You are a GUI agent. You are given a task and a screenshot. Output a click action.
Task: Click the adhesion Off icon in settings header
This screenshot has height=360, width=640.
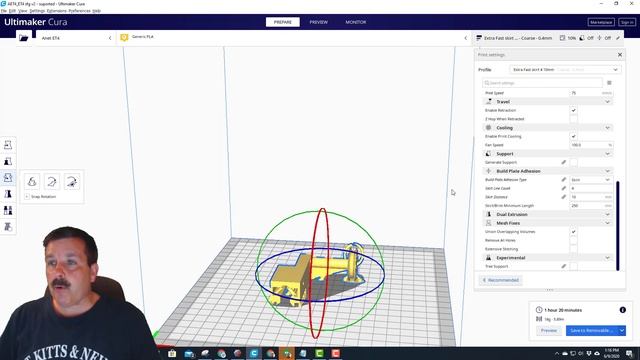(x=600, y=38)
